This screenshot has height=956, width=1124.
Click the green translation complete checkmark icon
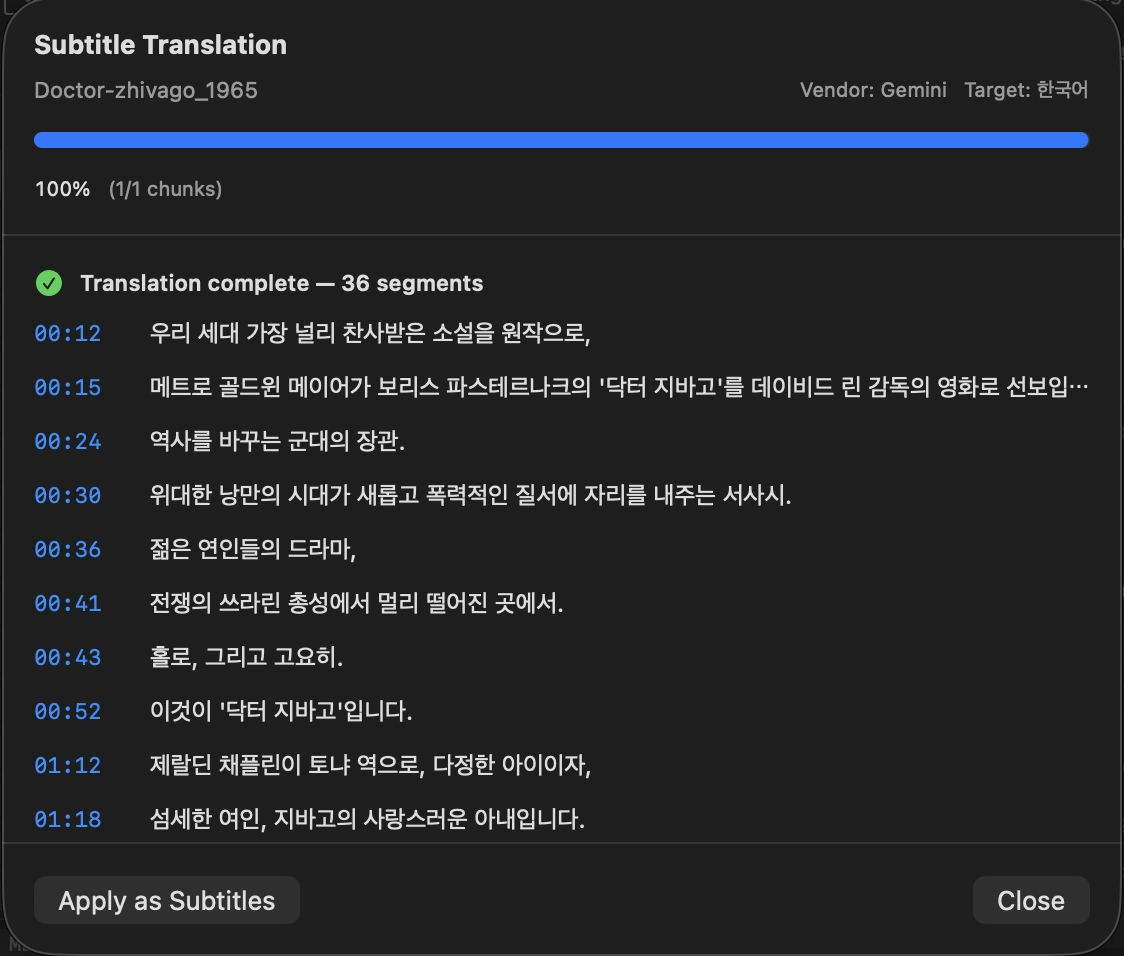[49, 283]
